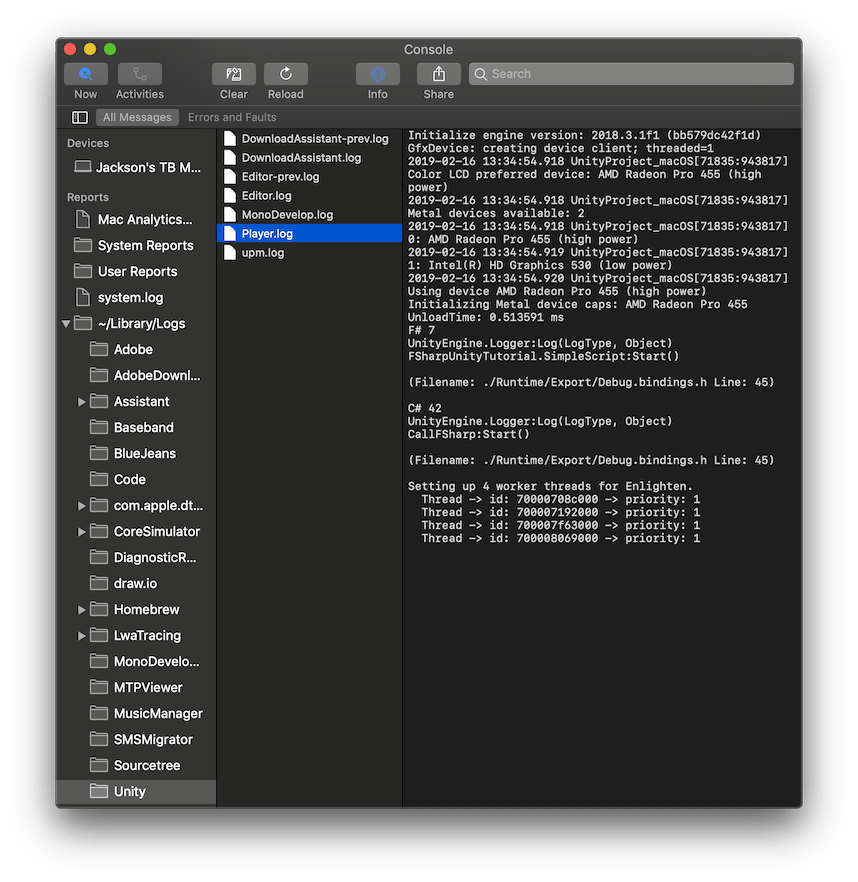This screenshot has height=882, width=858.
Task: Open the Info inspector icon
Action: coord(378,74)
